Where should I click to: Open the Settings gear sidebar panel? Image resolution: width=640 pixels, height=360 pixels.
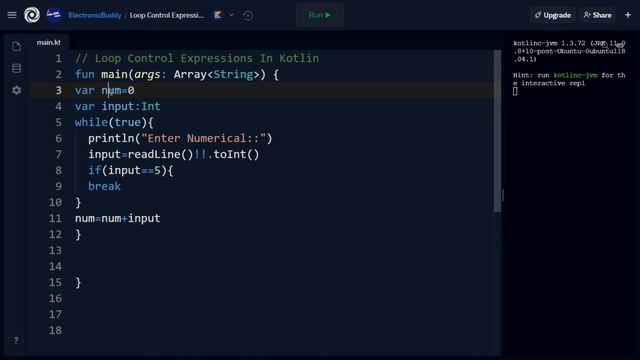coord(16,90)
